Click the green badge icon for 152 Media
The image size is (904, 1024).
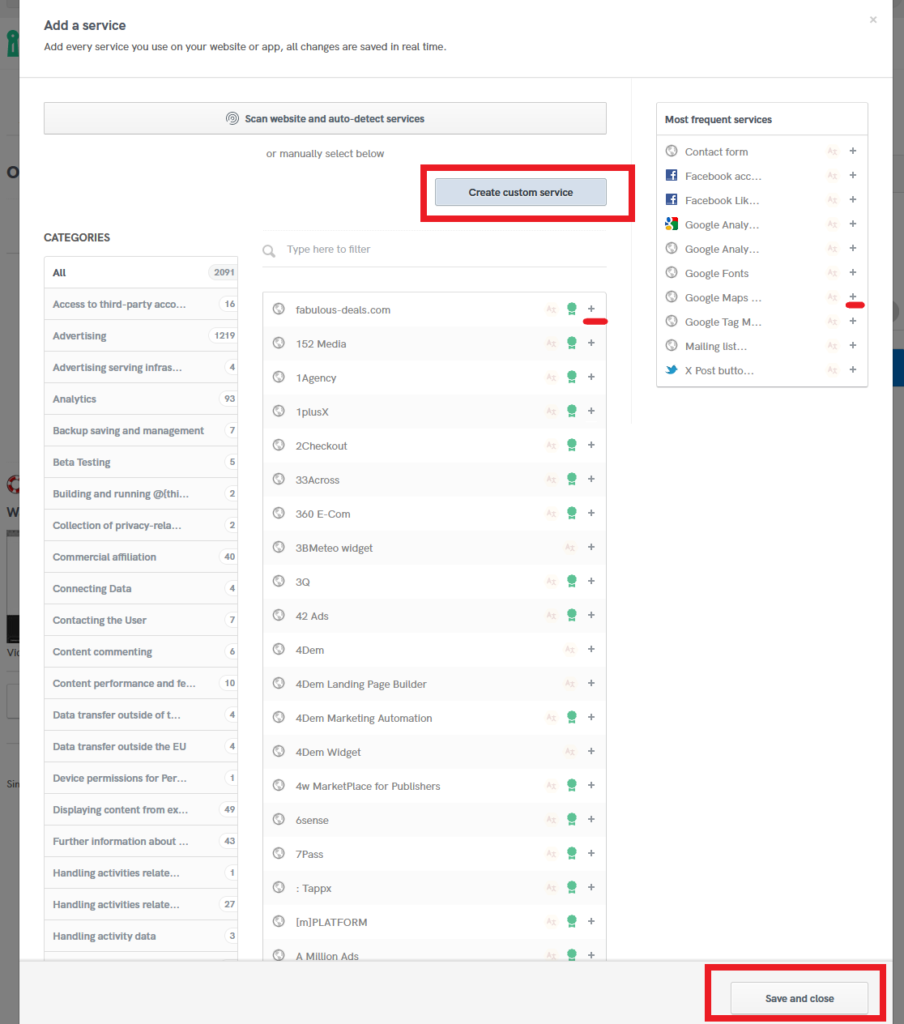(572, 343)
